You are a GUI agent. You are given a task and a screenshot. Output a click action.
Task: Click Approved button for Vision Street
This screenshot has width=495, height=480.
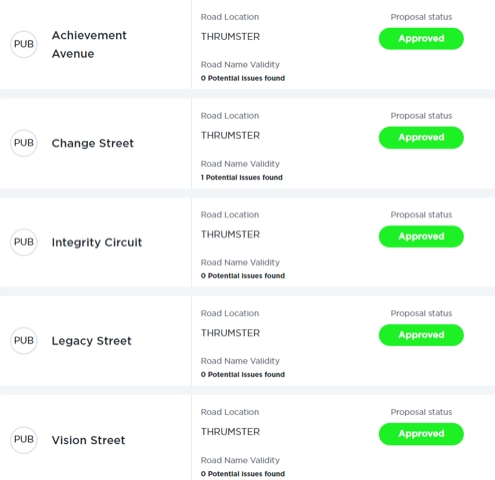pos(421,434)
